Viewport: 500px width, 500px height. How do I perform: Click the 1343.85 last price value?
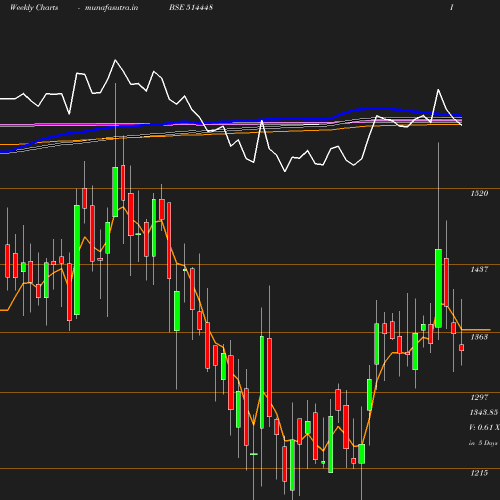pos(484,412)
